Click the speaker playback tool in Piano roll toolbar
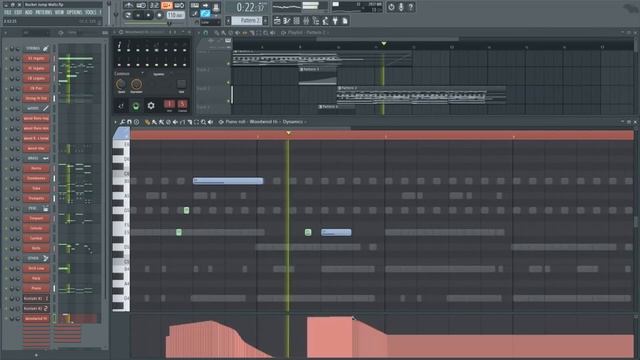The width and height of the screenshot is (640, 360). click(x=211, y=122)
